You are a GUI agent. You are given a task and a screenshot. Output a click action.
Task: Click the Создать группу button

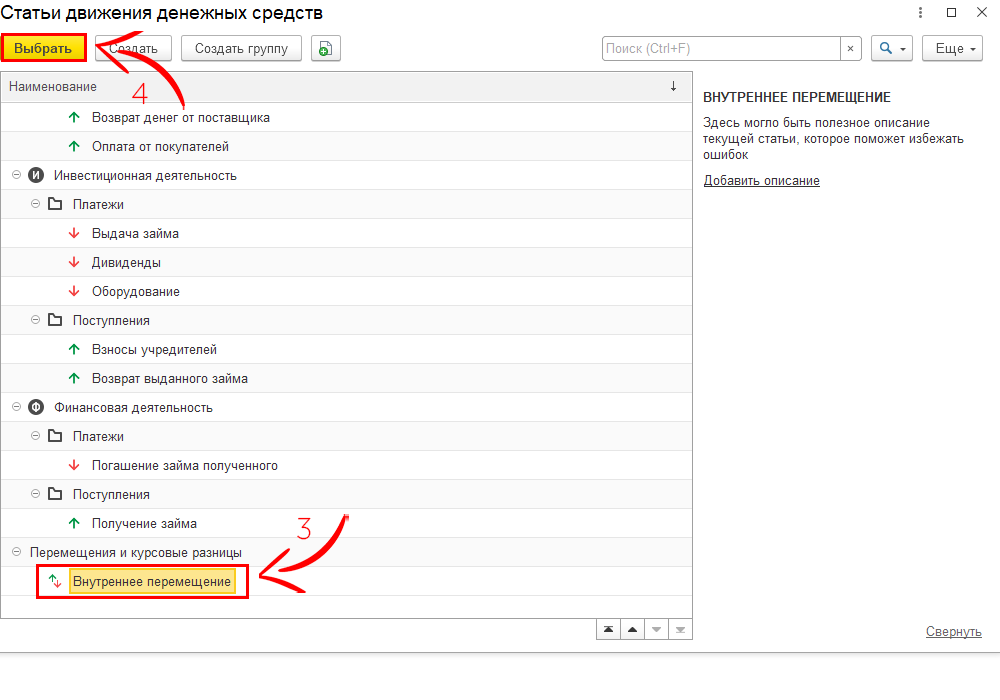point(241,49)
